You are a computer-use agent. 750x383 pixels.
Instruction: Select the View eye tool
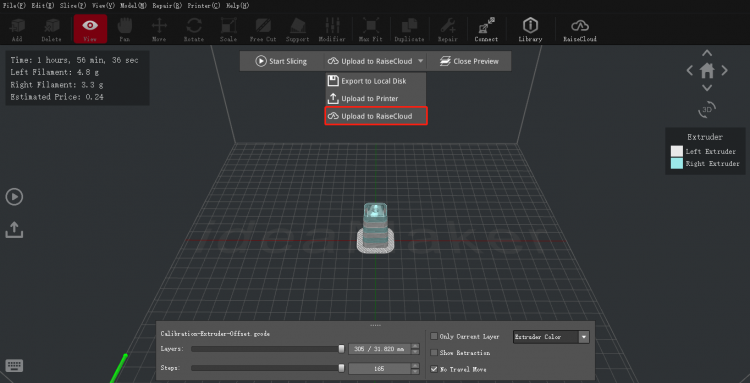pos(90,29)
